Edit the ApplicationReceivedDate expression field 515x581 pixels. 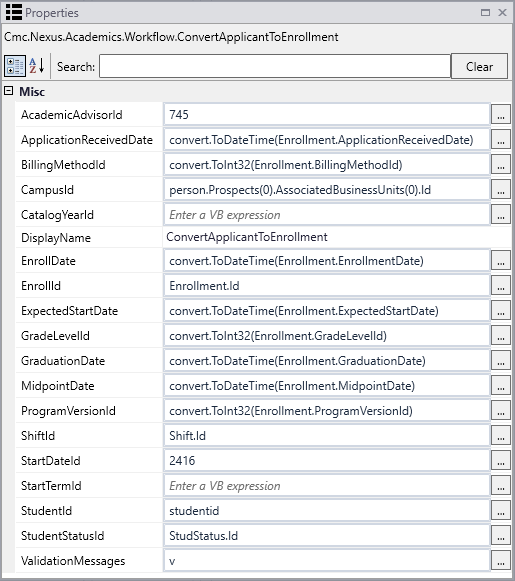pyautogui.click(x=327, y=140)
